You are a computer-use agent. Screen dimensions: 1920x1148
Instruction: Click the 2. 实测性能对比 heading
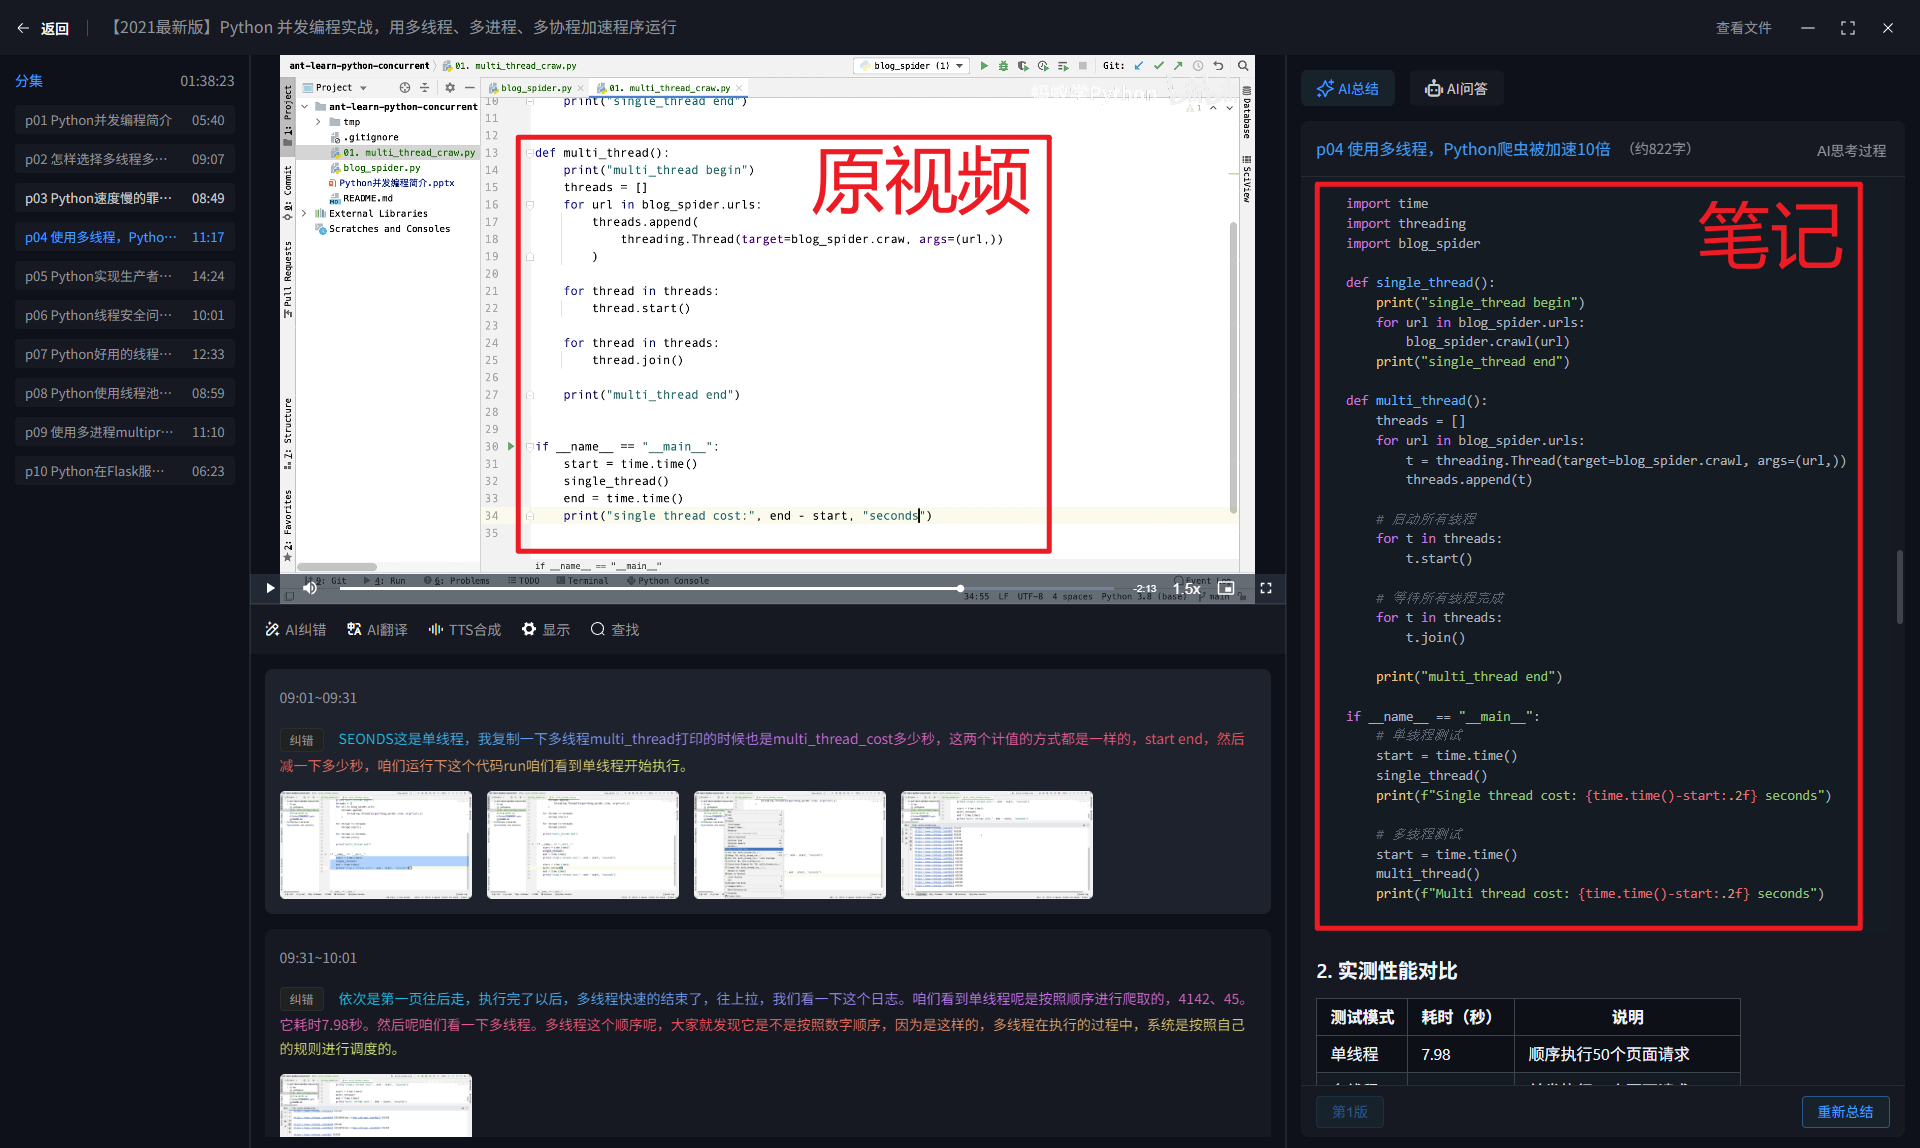pyautogui.click(x=1387, y=971)
